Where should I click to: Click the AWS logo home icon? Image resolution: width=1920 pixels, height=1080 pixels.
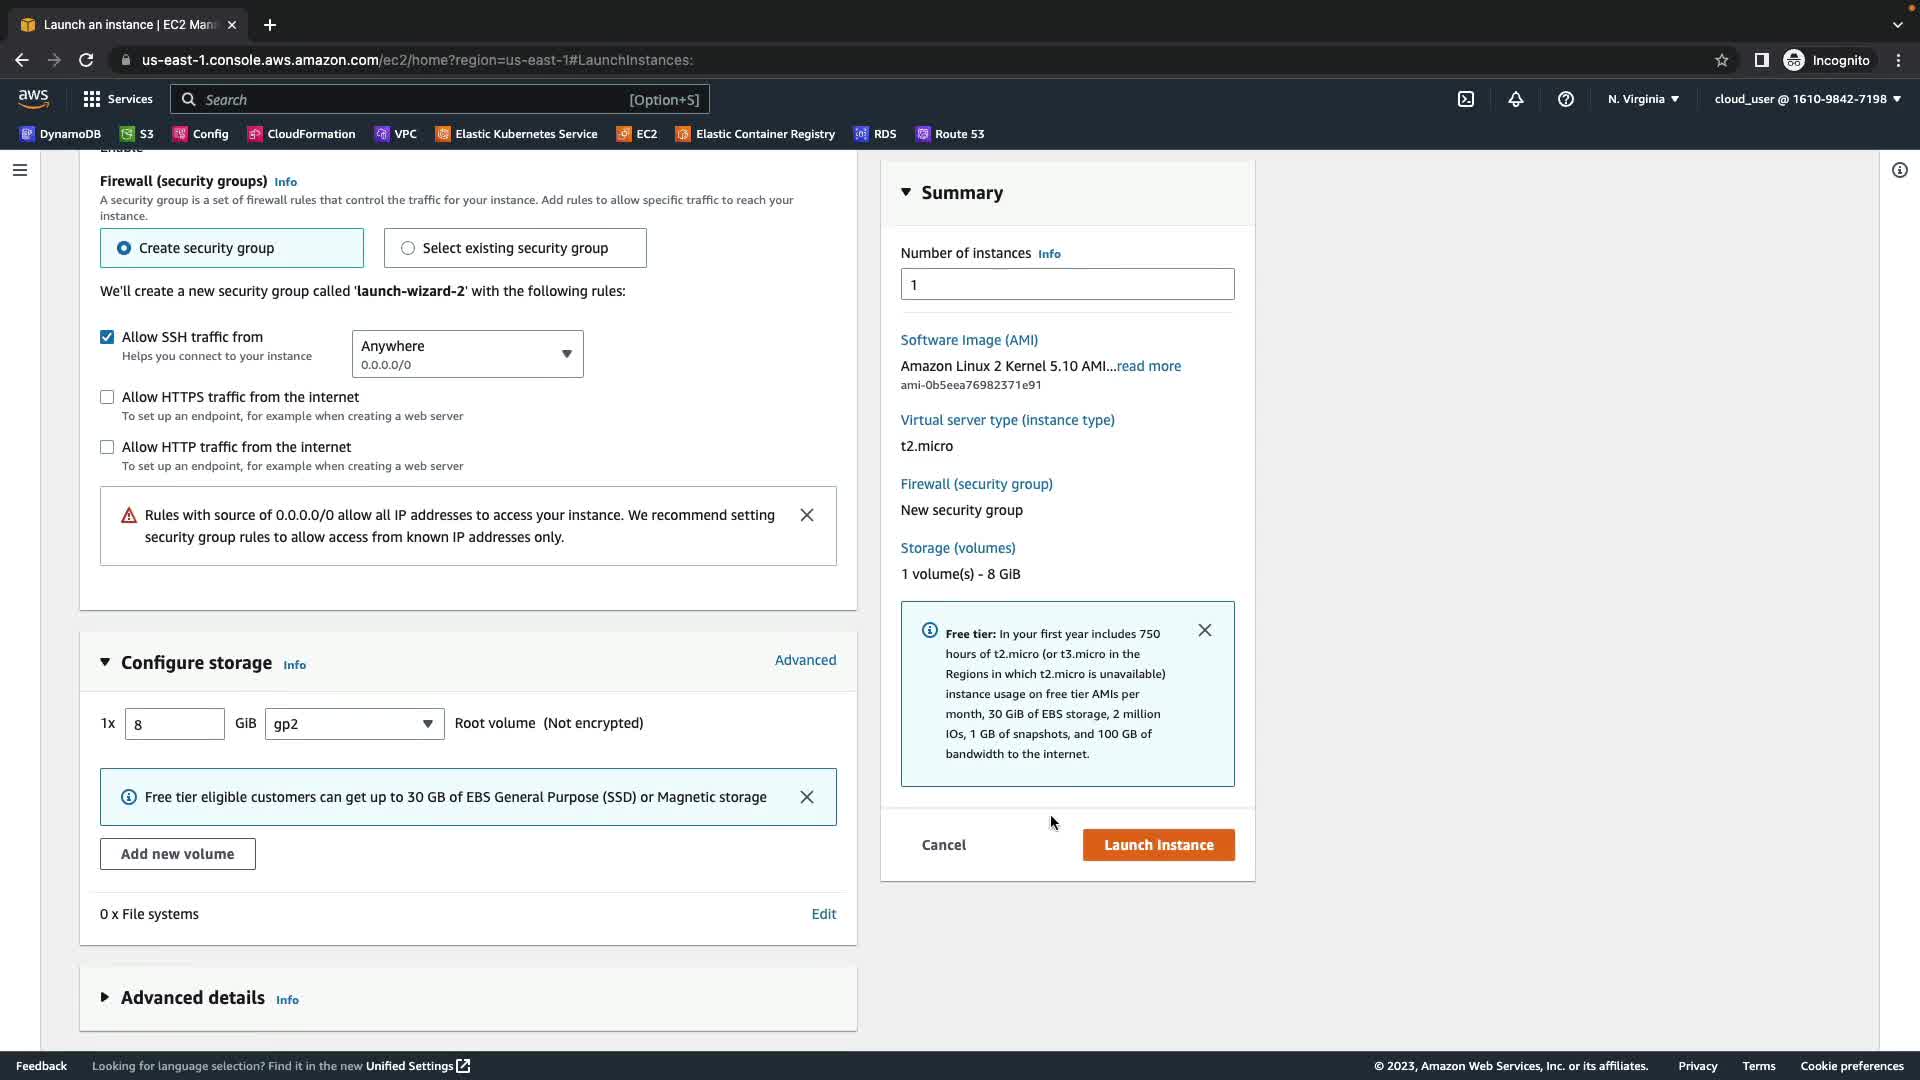tap(33, 98)
